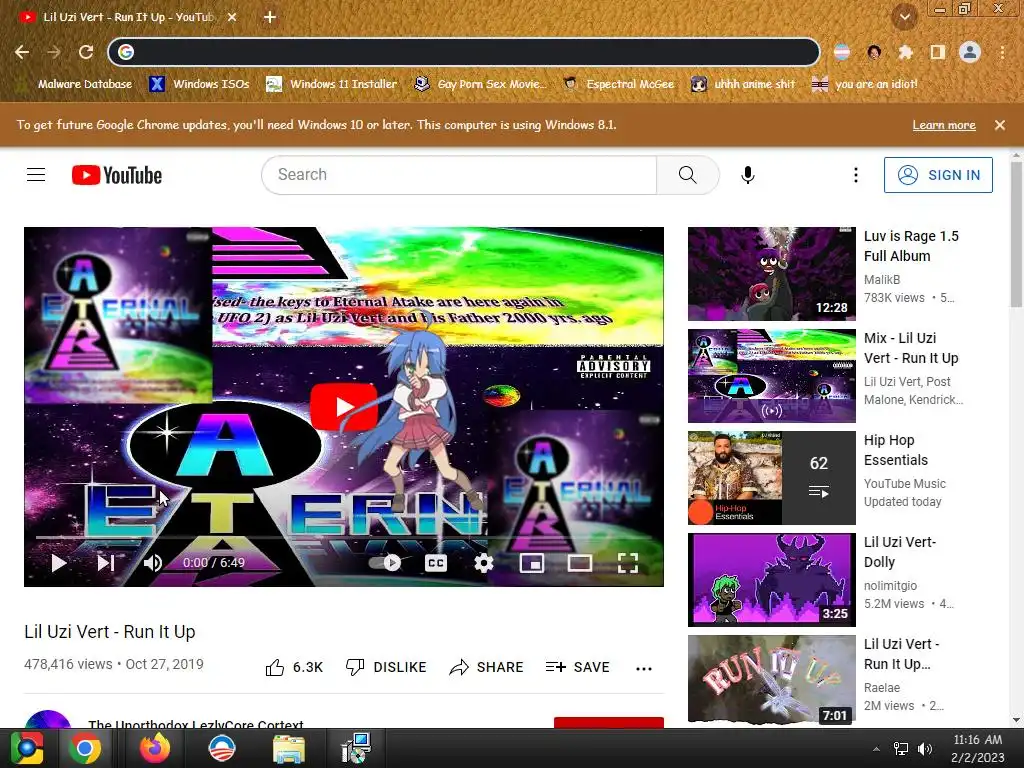This screenshot has height=768, width=1024.
Task: Click the DISLIKE button
Action: (385, 667)
